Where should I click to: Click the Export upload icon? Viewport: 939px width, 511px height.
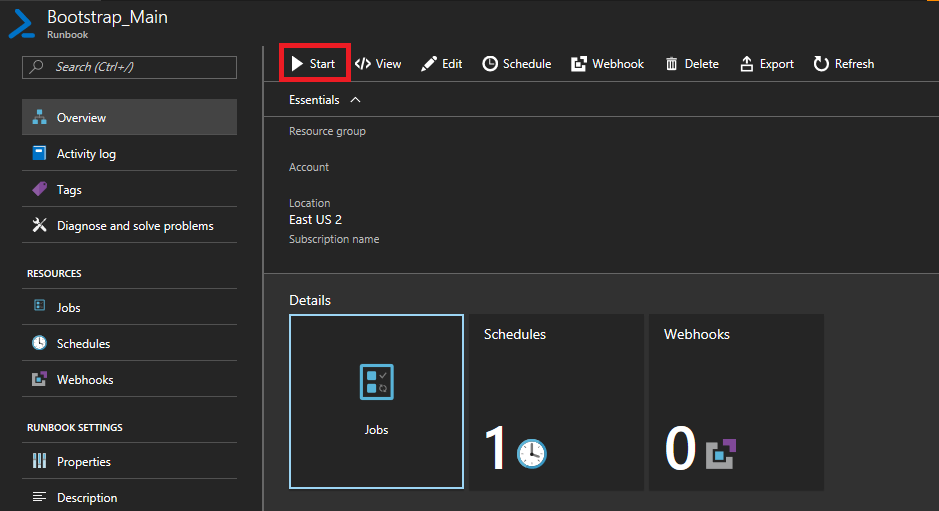(x=746, y=64)
